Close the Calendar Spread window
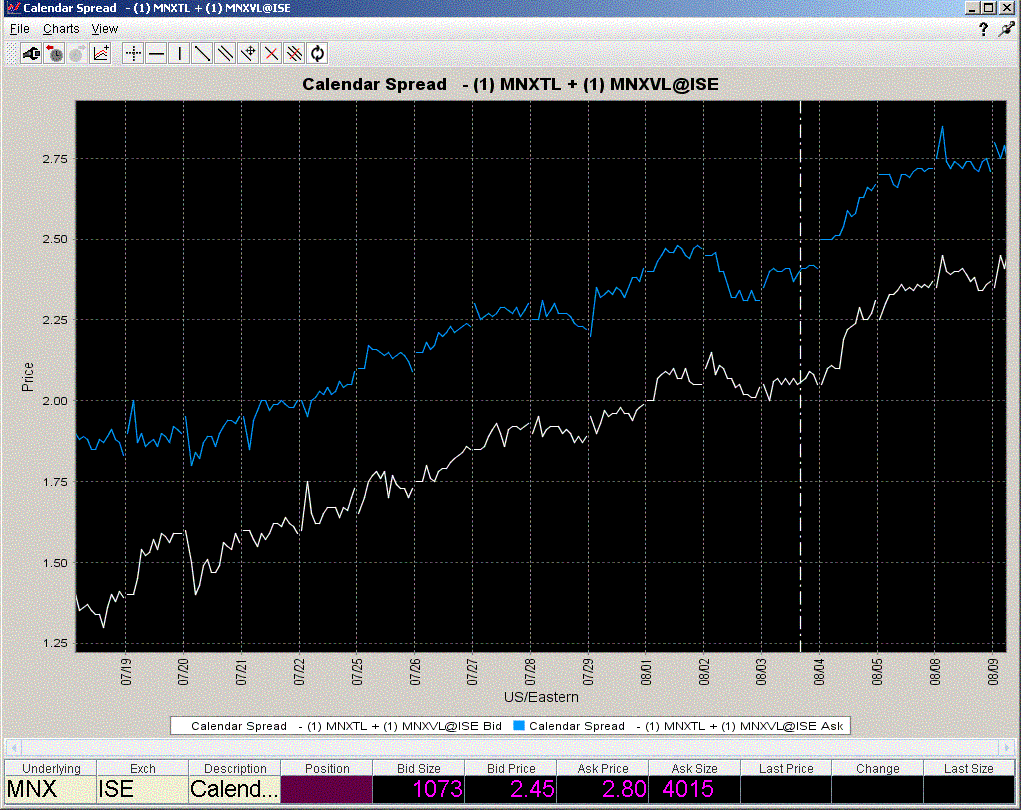 click(x=1006, y=8)
